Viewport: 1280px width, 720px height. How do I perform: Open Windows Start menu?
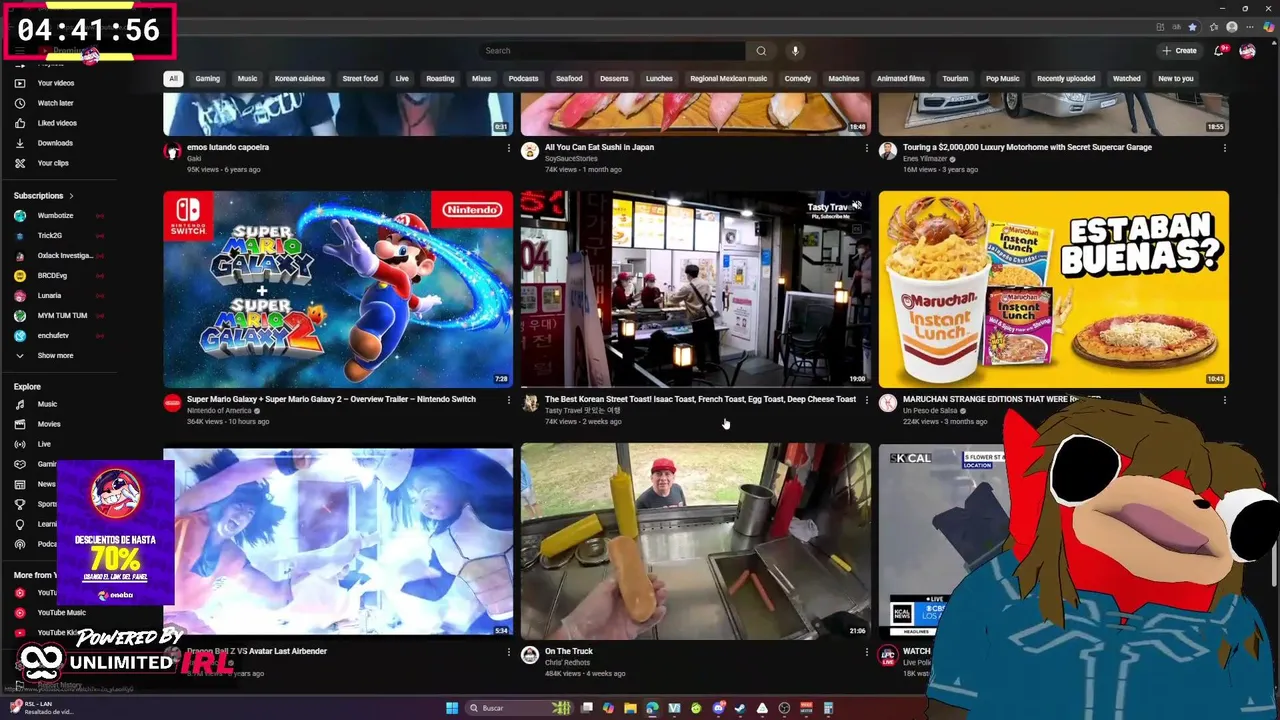click(x=452, y=708)
